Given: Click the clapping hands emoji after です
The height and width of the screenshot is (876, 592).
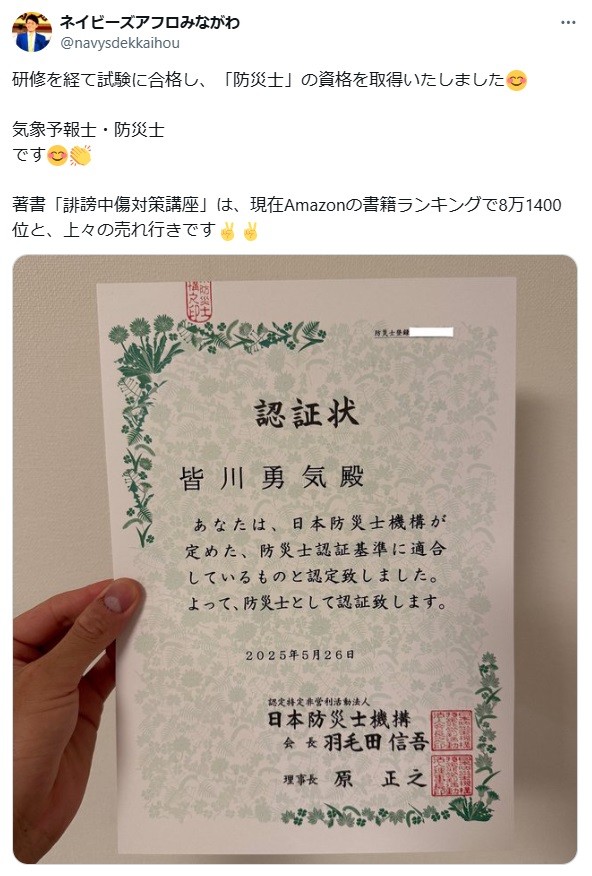Looking at the screenshot, I should click(x=80, y=155).
